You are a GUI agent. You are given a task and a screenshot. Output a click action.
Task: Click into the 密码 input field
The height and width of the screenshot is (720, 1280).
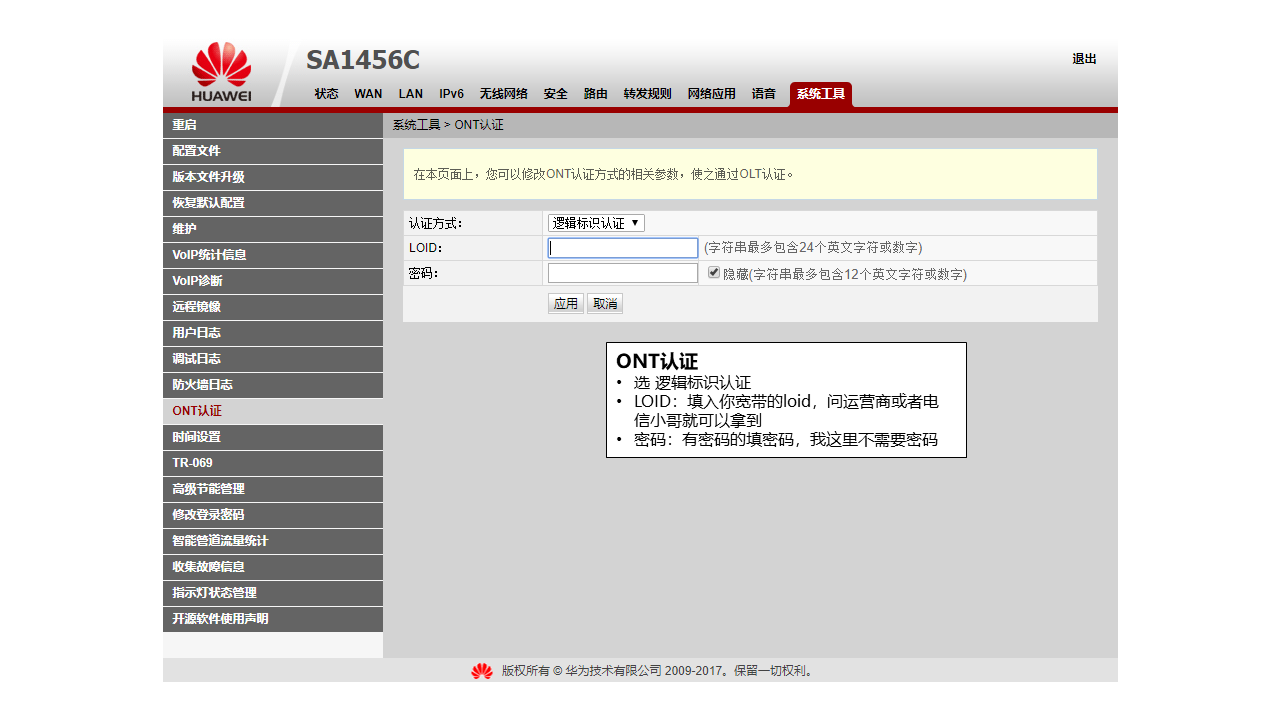[623, 273]
